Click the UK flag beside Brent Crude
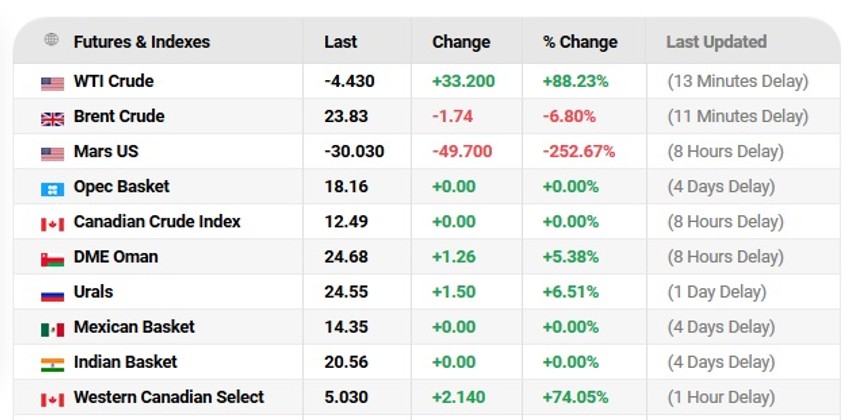 (x=52, y=118)
